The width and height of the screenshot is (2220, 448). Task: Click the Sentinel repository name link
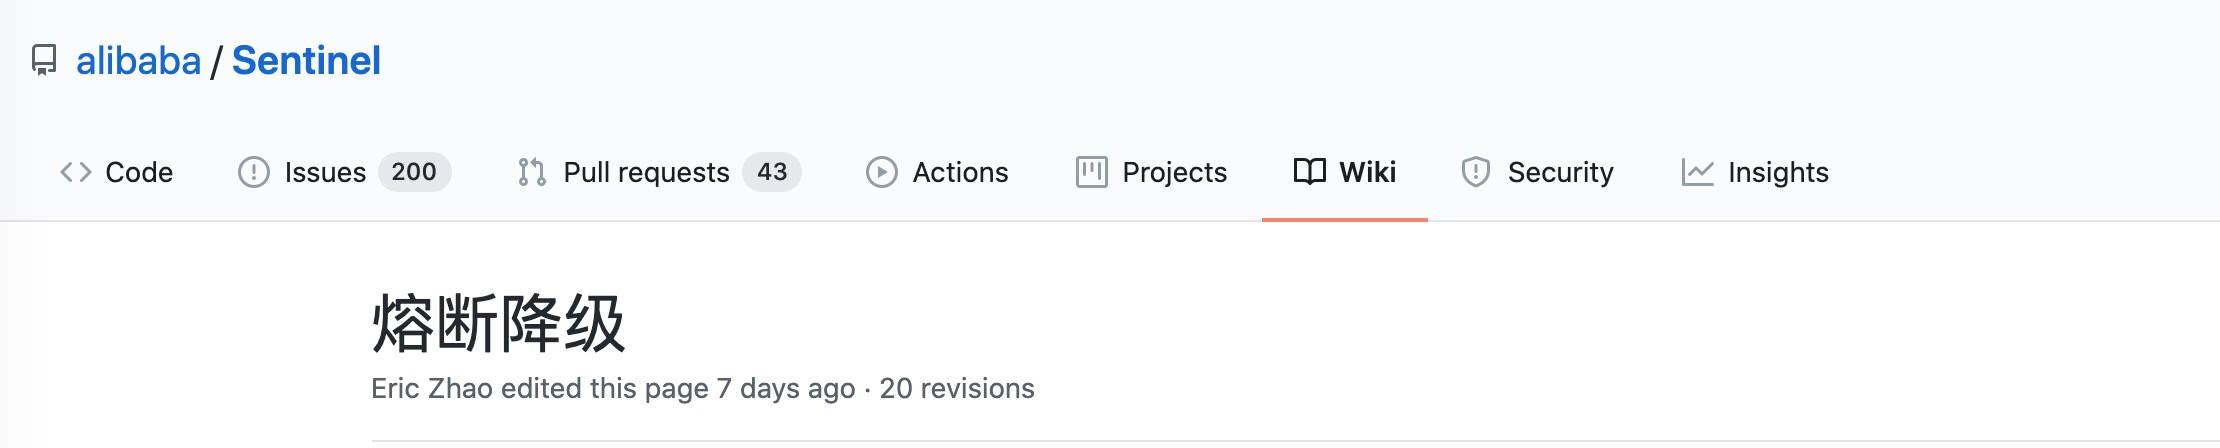pyautogui.click(x=306, y=61)
